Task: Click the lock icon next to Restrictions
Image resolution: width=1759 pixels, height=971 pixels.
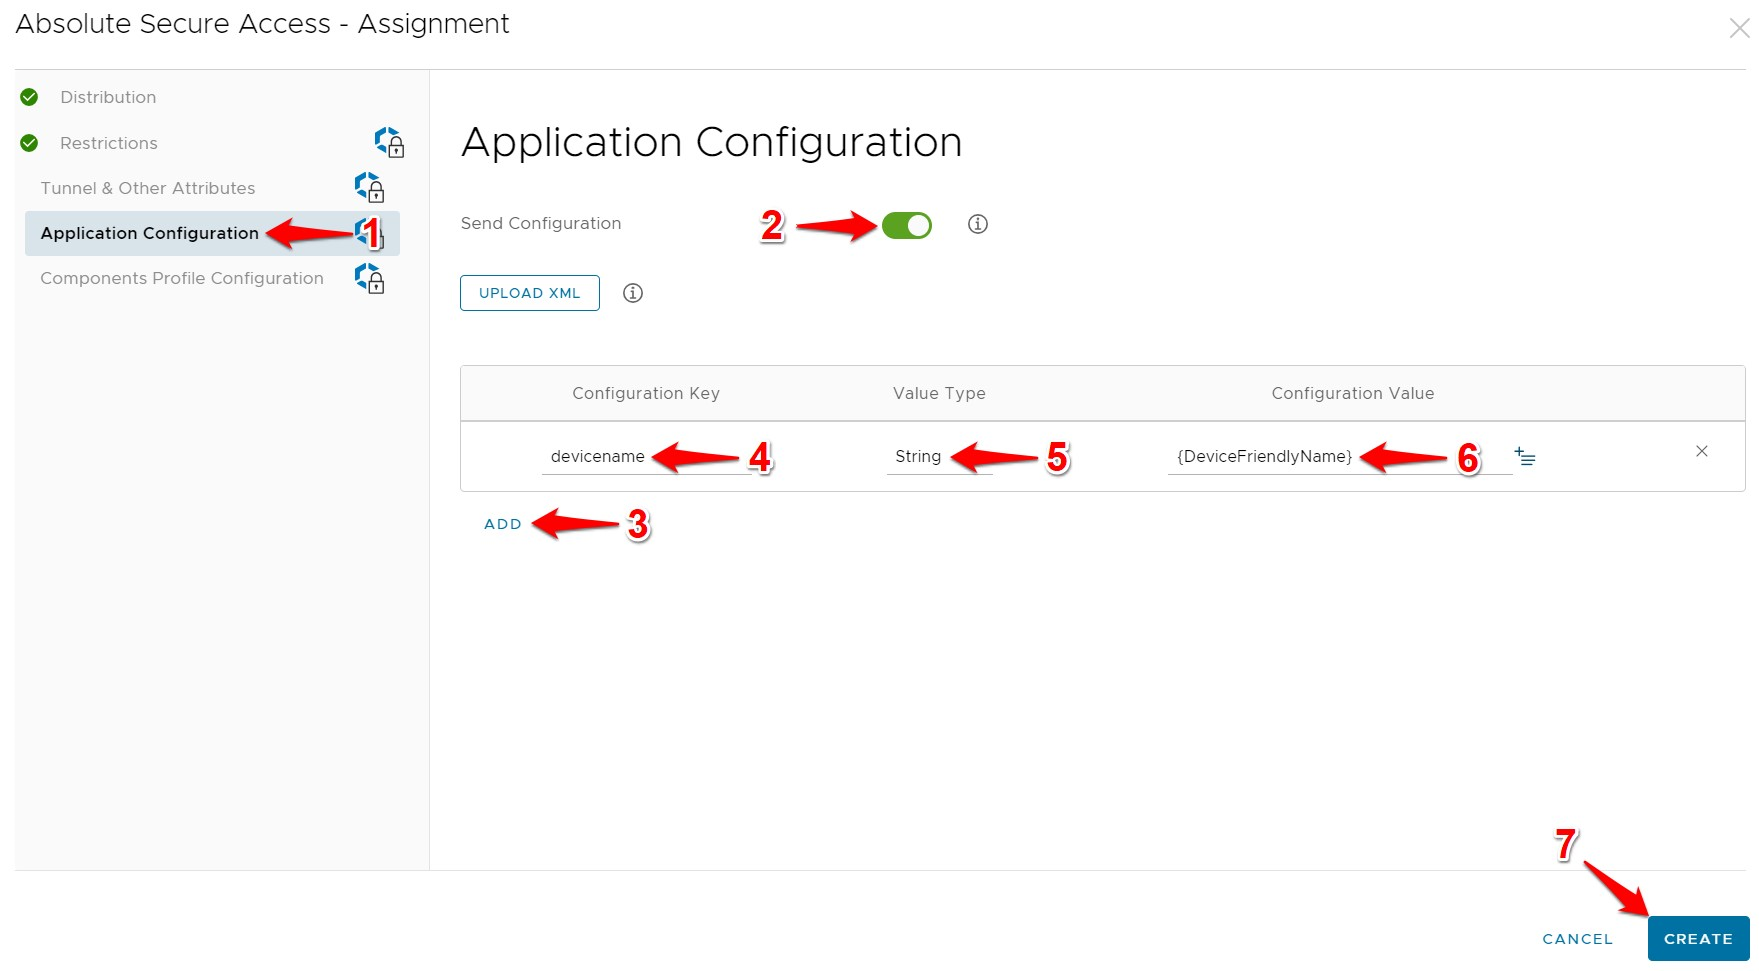Action: (x=389, y=142)
